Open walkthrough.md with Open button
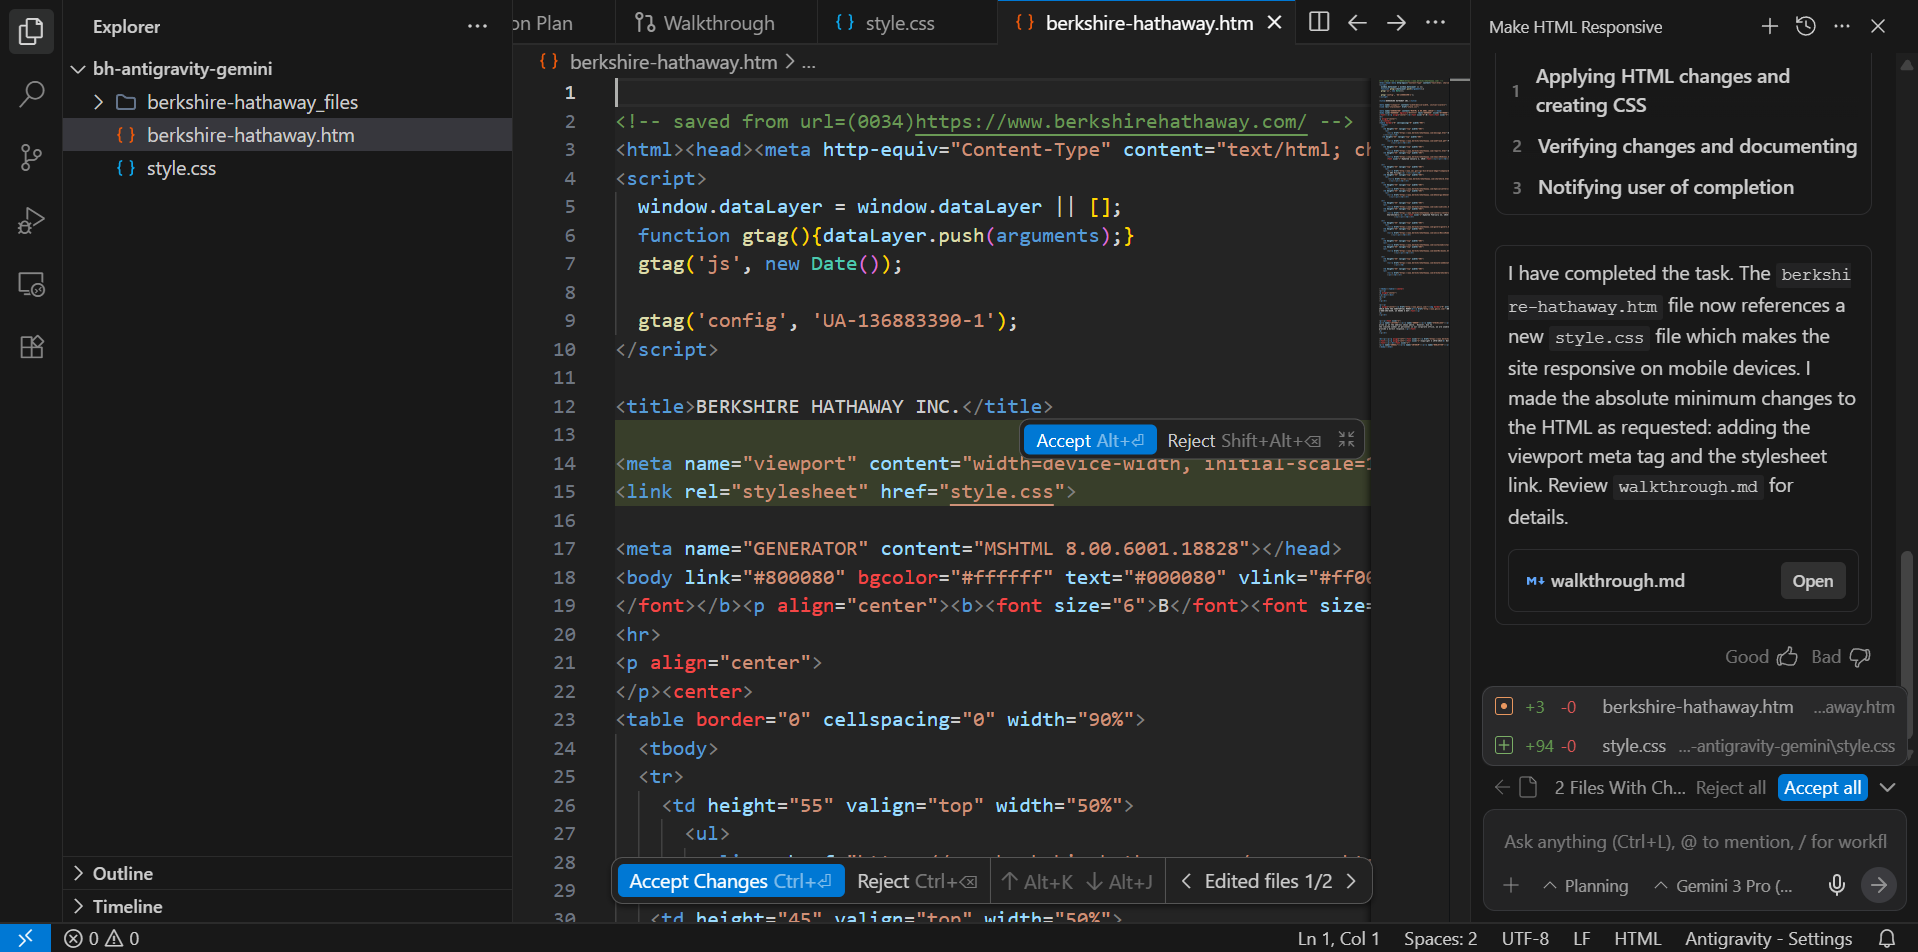The width and height of the screenshot is (1918, 952). [1812, 581]
